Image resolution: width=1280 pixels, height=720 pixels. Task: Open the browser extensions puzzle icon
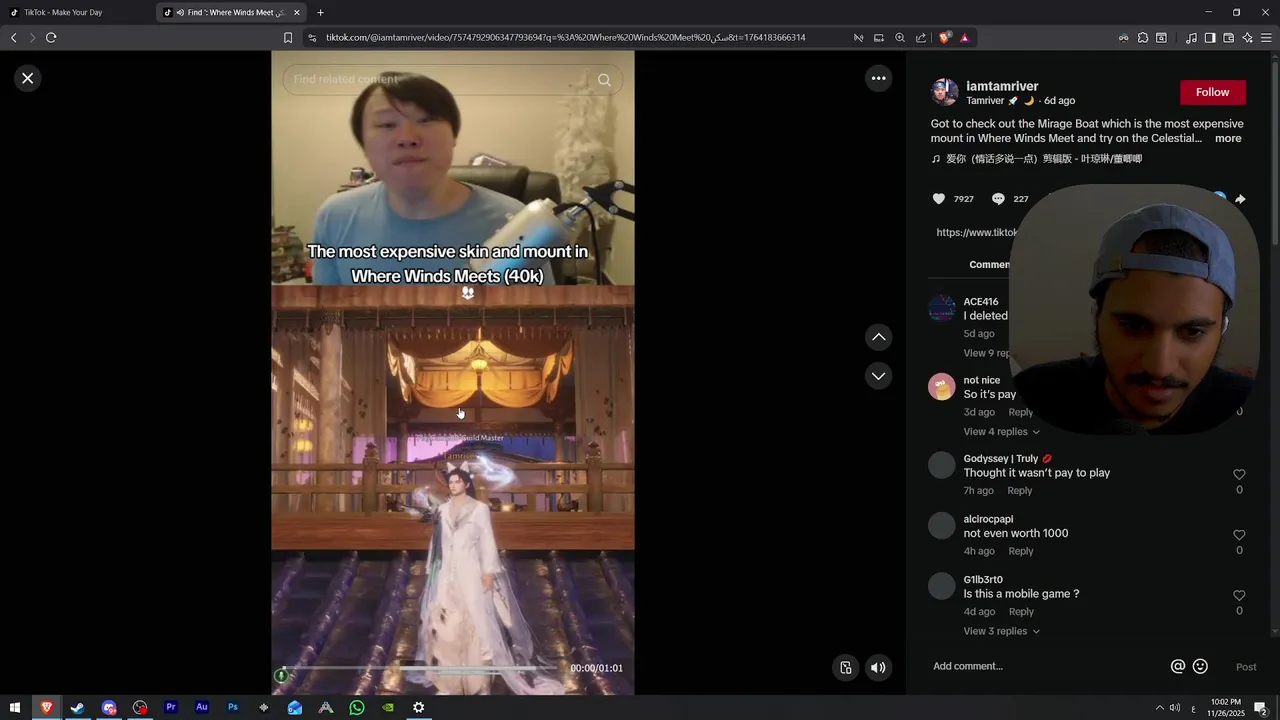[x=1143, y=37]
